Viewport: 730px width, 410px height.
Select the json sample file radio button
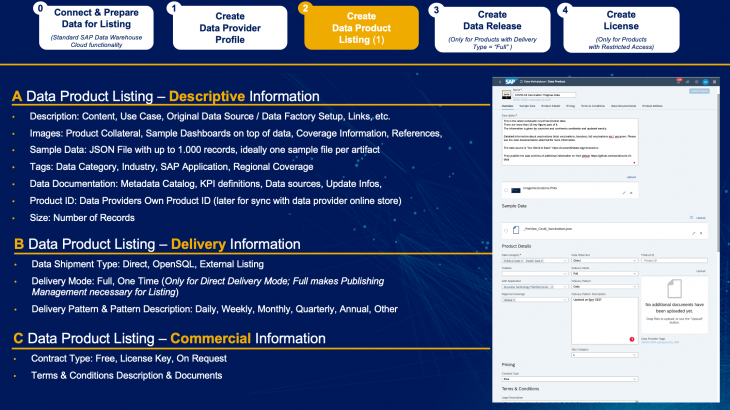tap(506, 230)
